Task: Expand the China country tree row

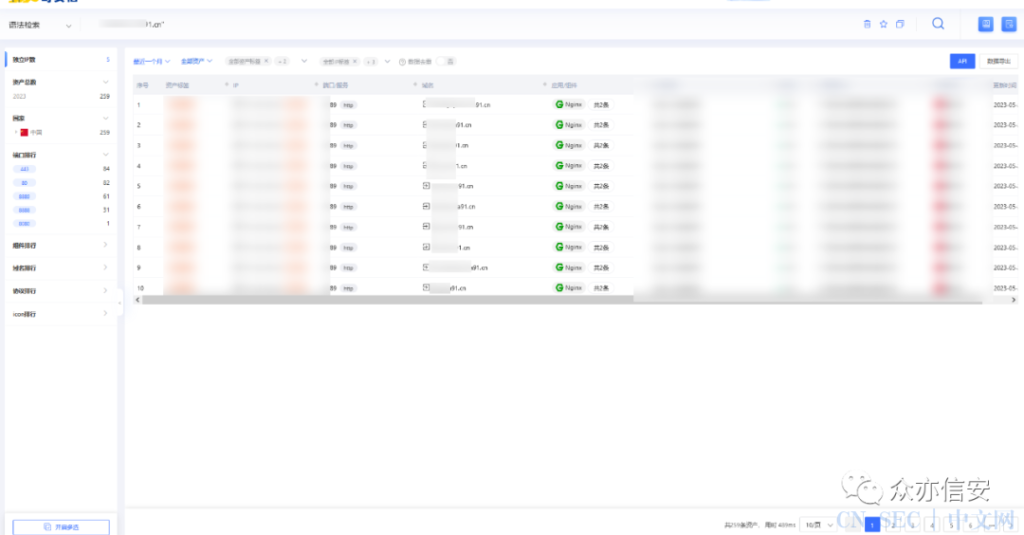Action: [16, 133]
